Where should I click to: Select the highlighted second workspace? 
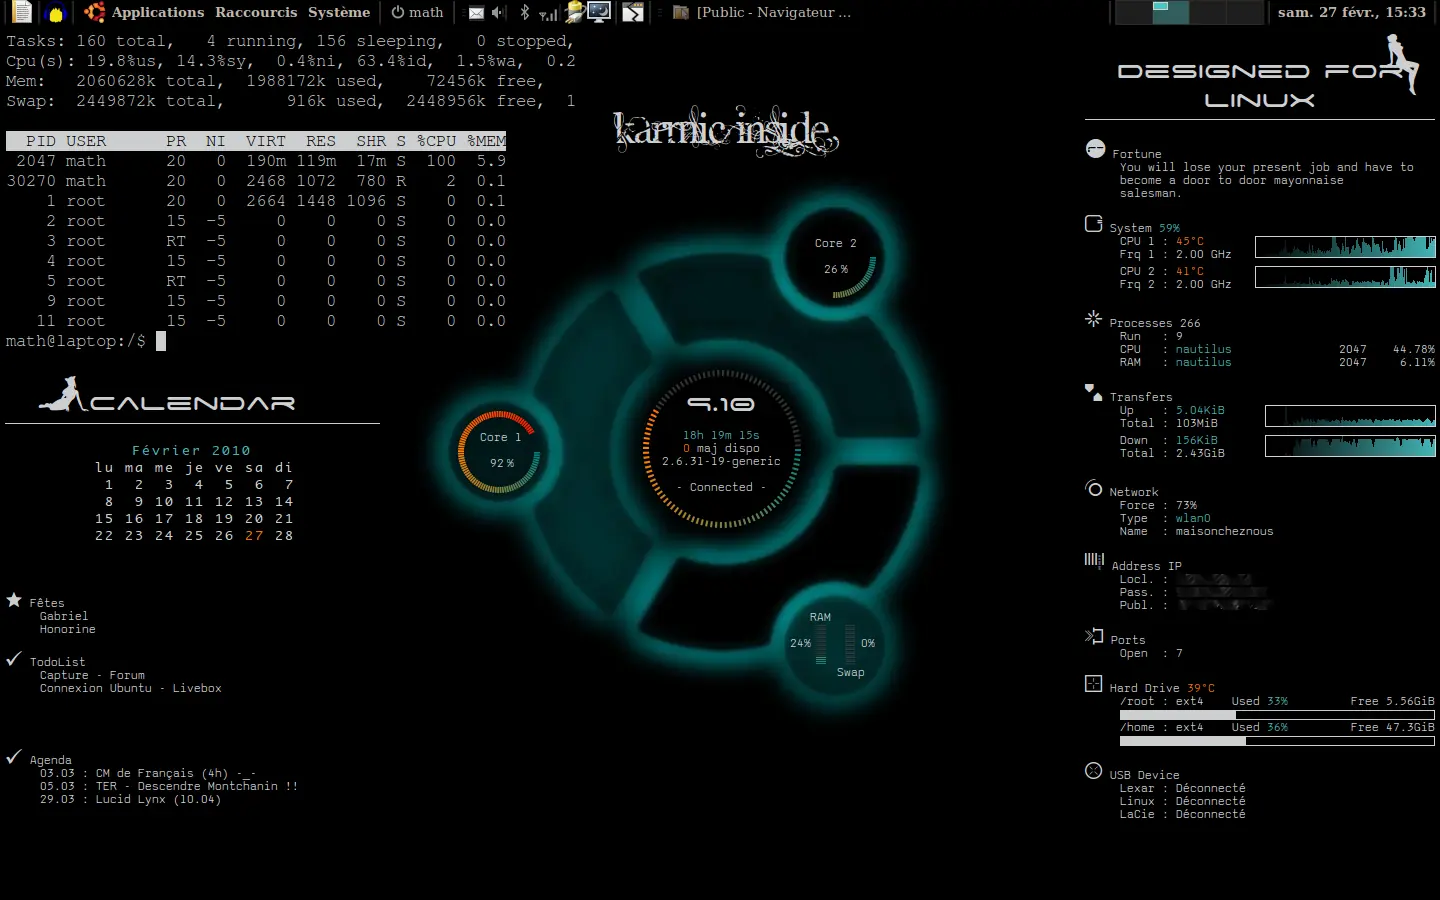coord(1171,12)
